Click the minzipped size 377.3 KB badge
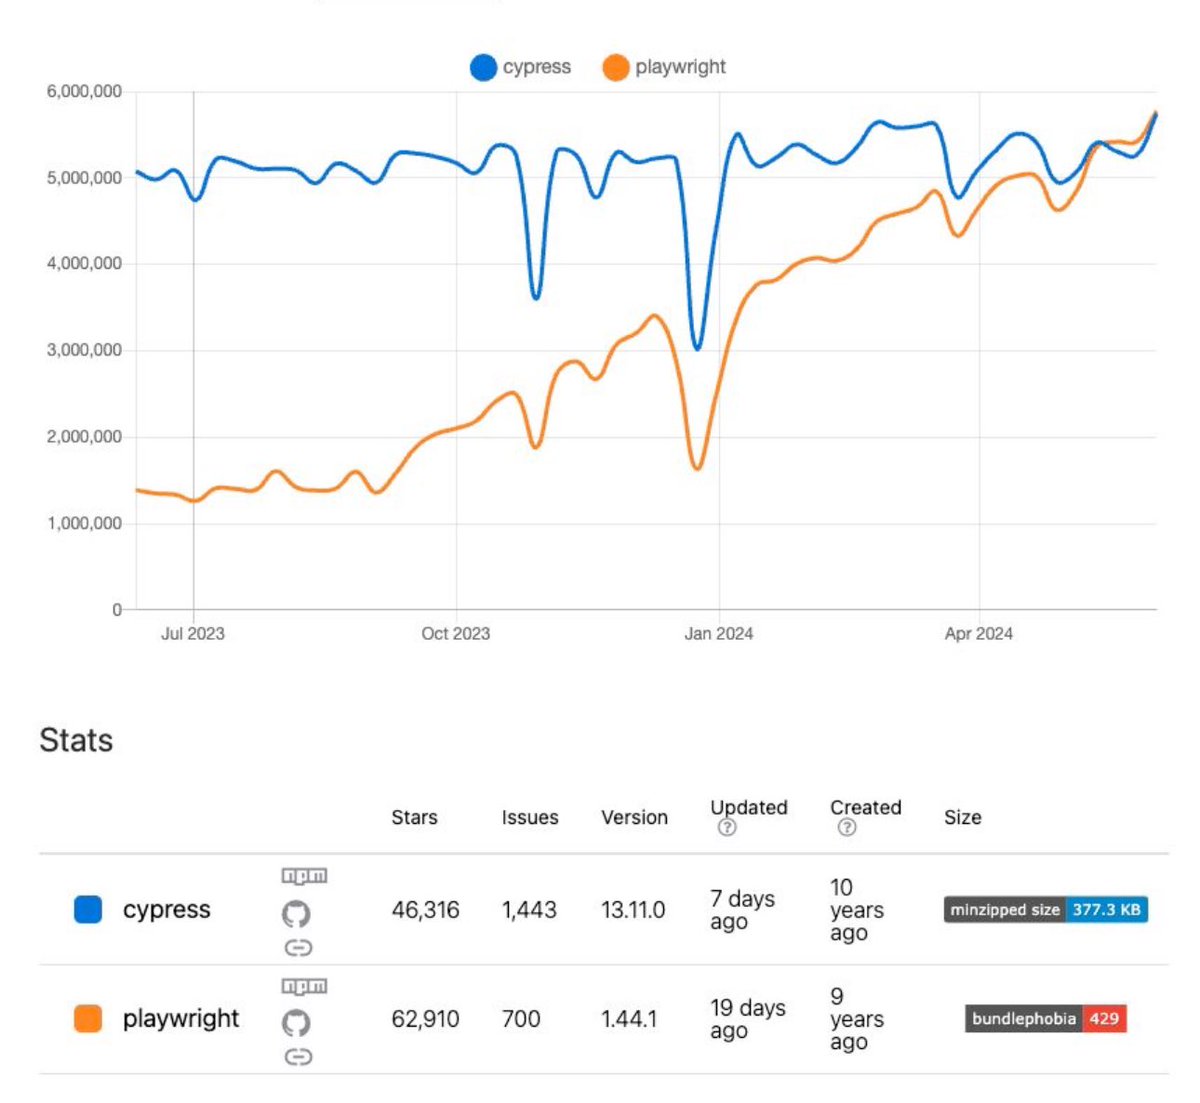Viewport: 1200px width, 1103px height. coord(1044,910)
